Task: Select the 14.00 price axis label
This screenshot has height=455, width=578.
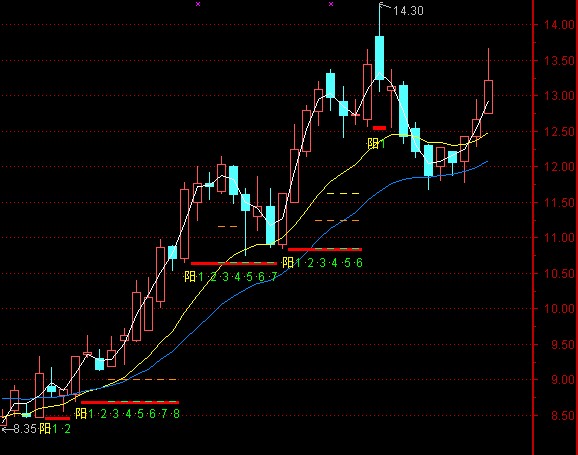Action: tap(560, 25)
